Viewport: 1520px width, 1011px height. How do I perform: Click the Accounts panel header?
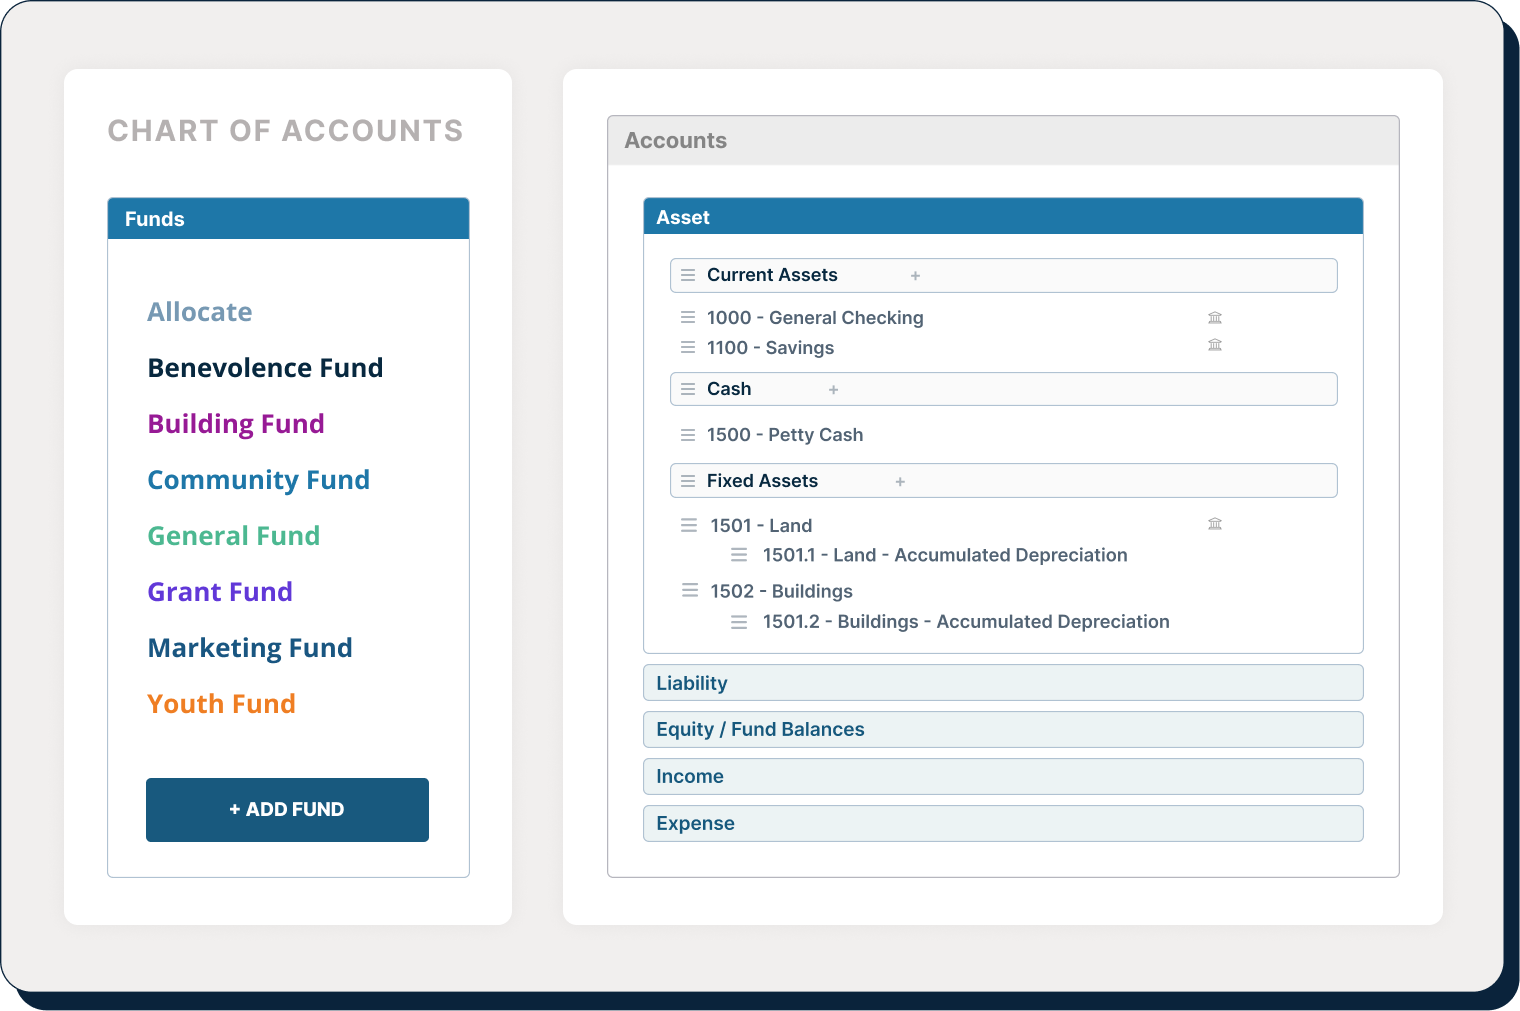[1003, 141]
